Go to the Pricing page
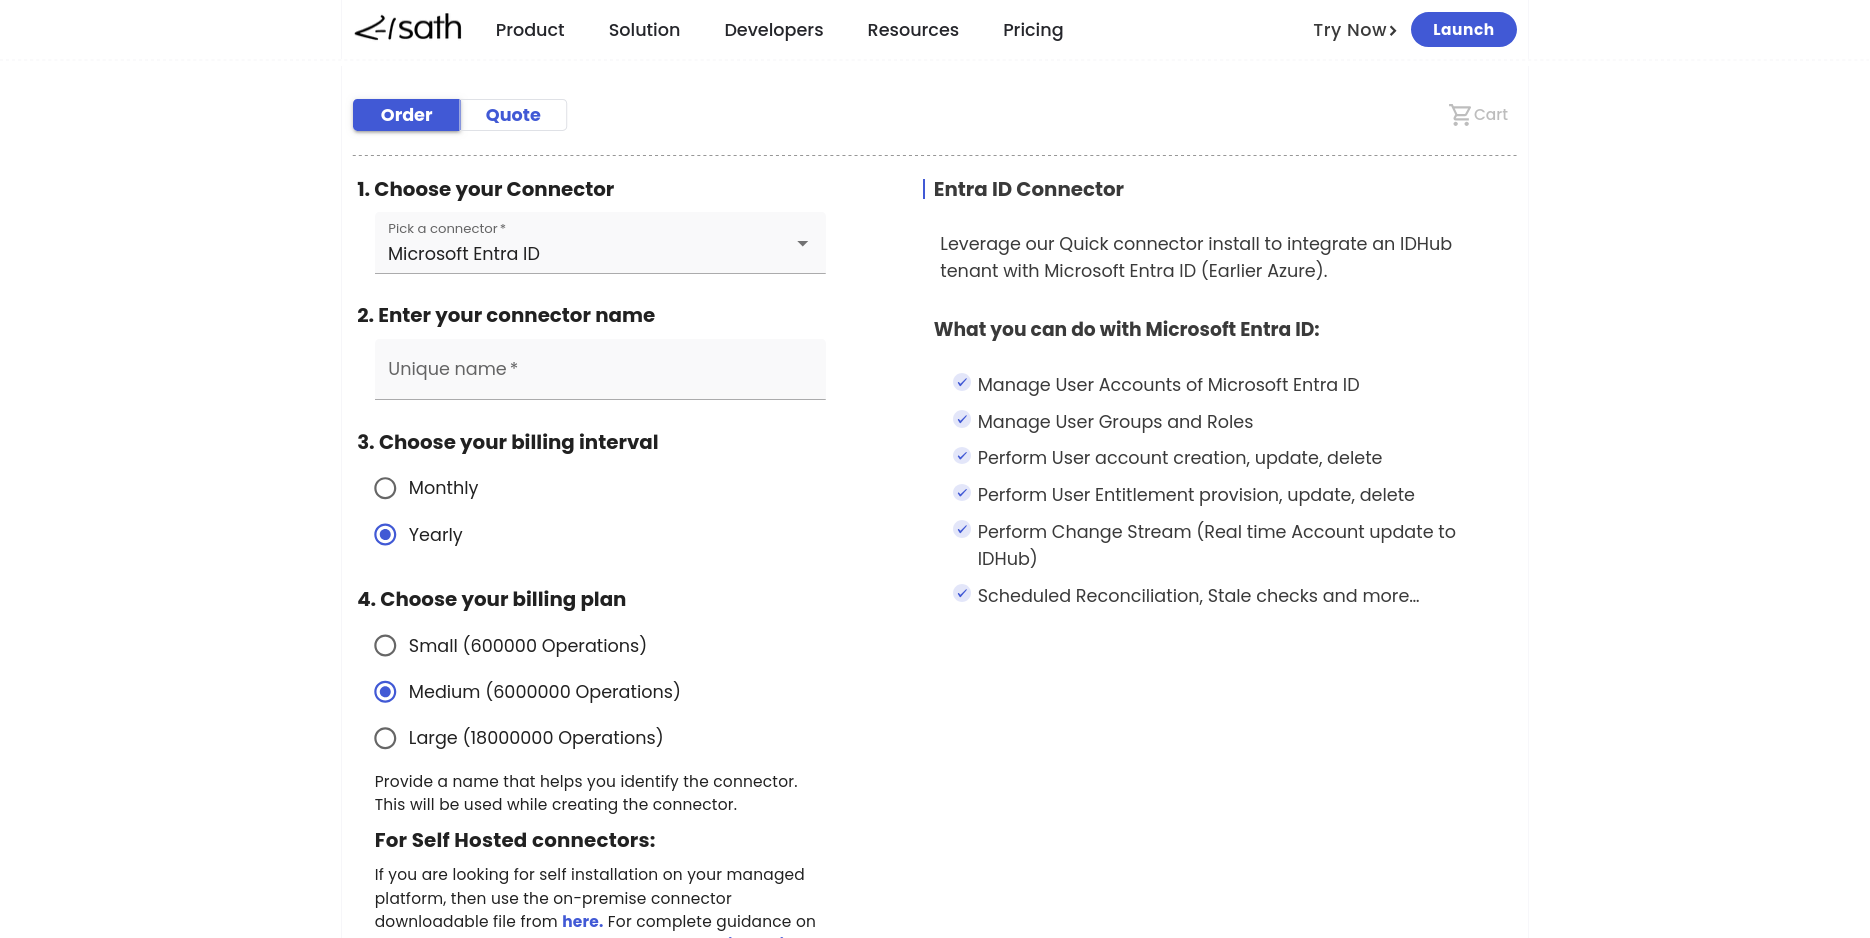The height and width of the screenshot is (938, 1870). [1033, 30]
